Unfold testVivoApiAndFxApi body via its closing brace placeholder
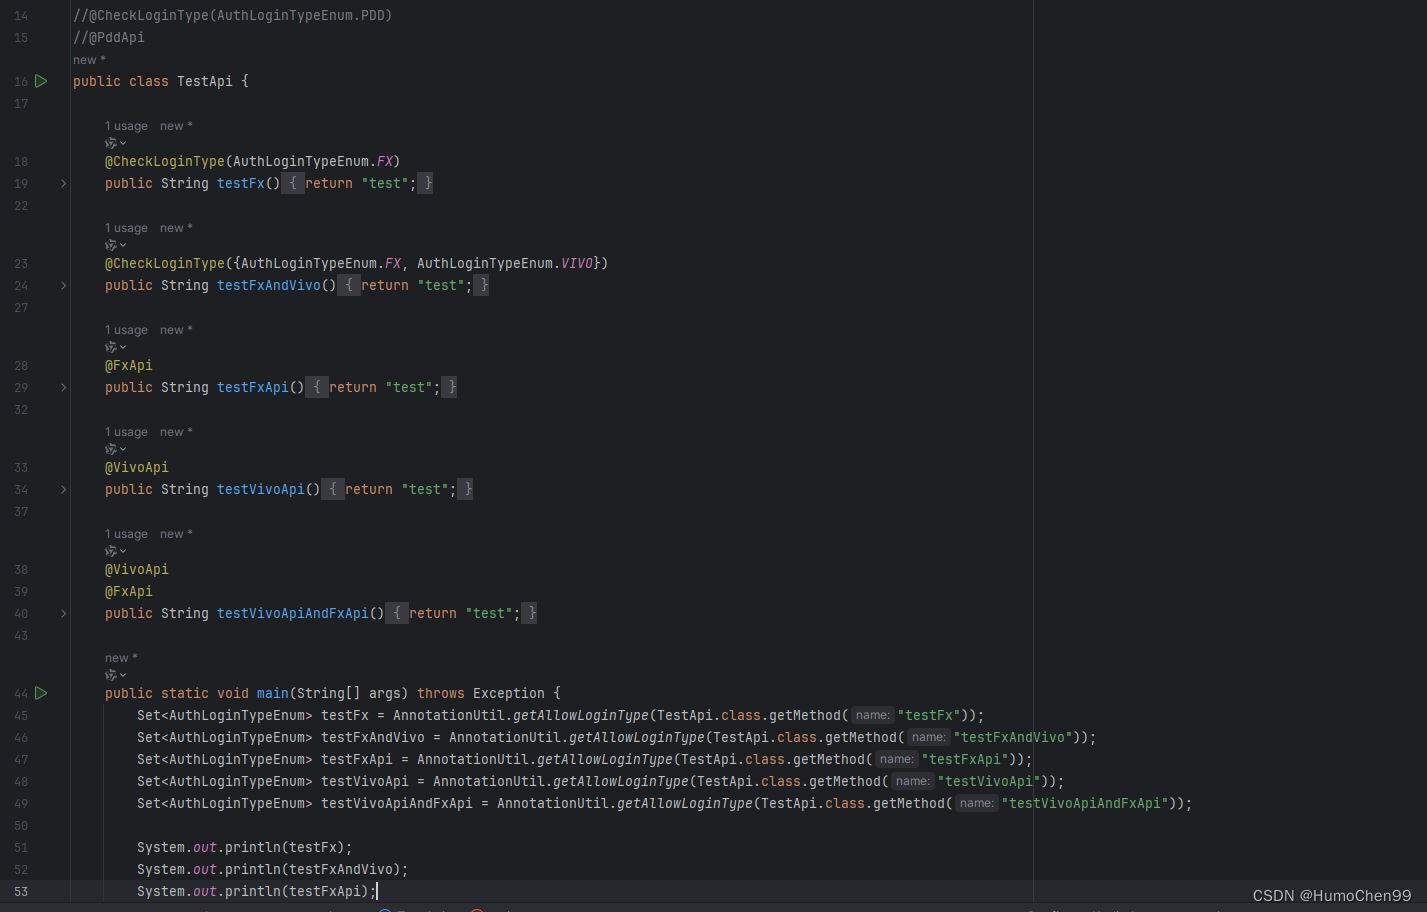Viewport: 1427px width, 912px height. (x=529, y=613)
